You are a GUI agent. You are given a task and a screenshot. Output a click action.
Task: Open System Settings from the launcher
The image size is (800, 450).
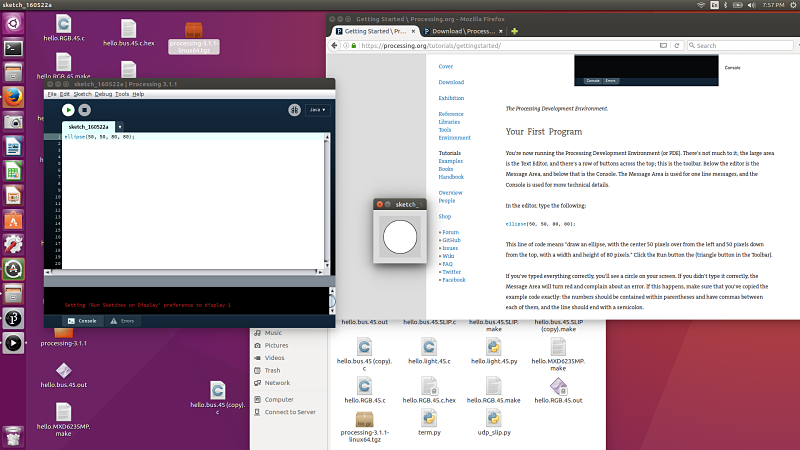13,245
